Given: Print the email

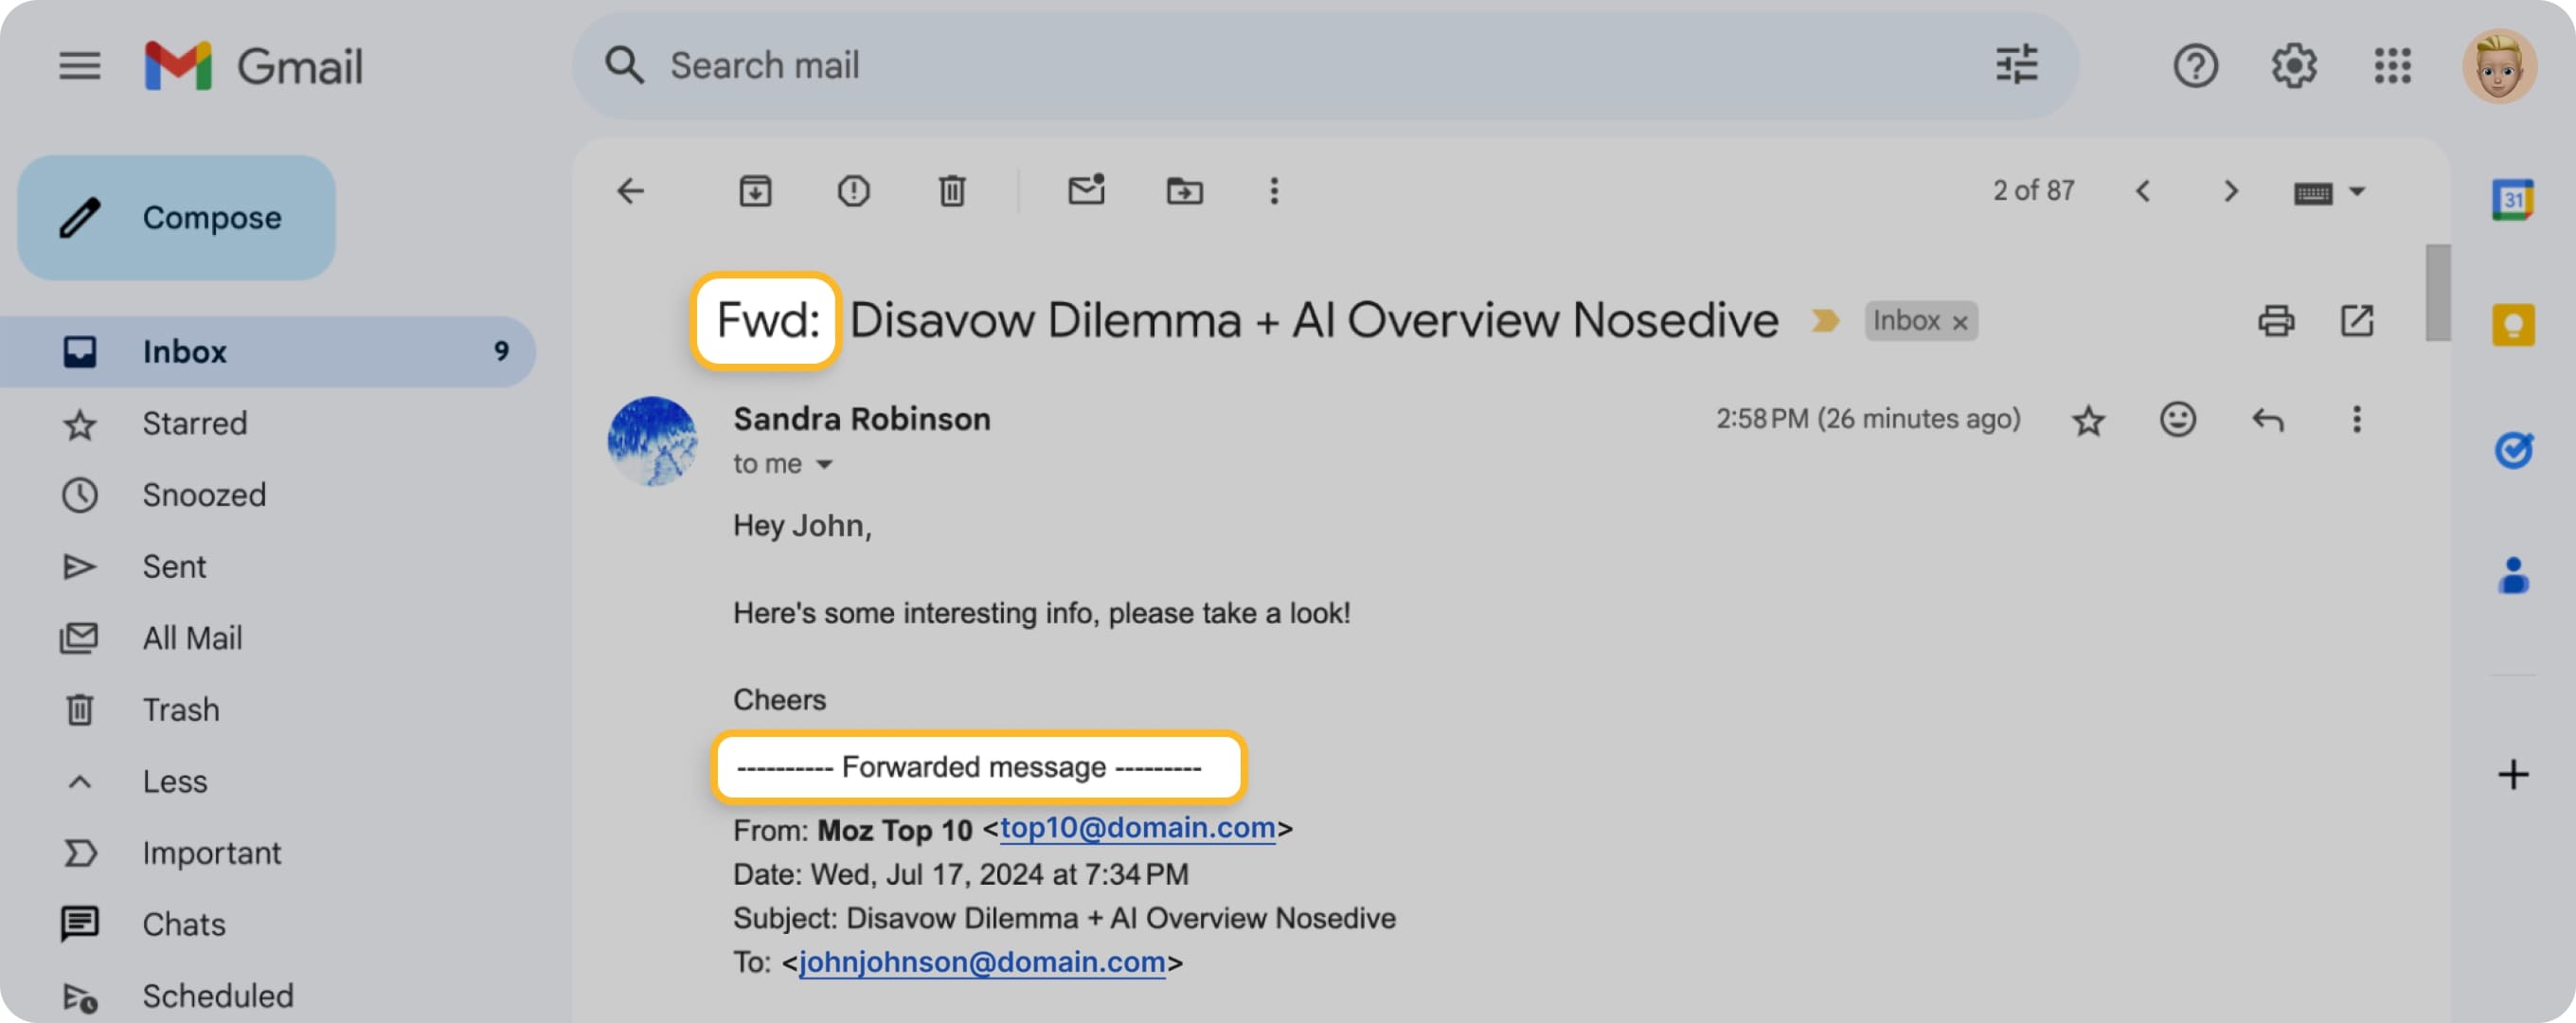Looking at the screenshot, I should pyautogui.click(x=2277, y=320).
